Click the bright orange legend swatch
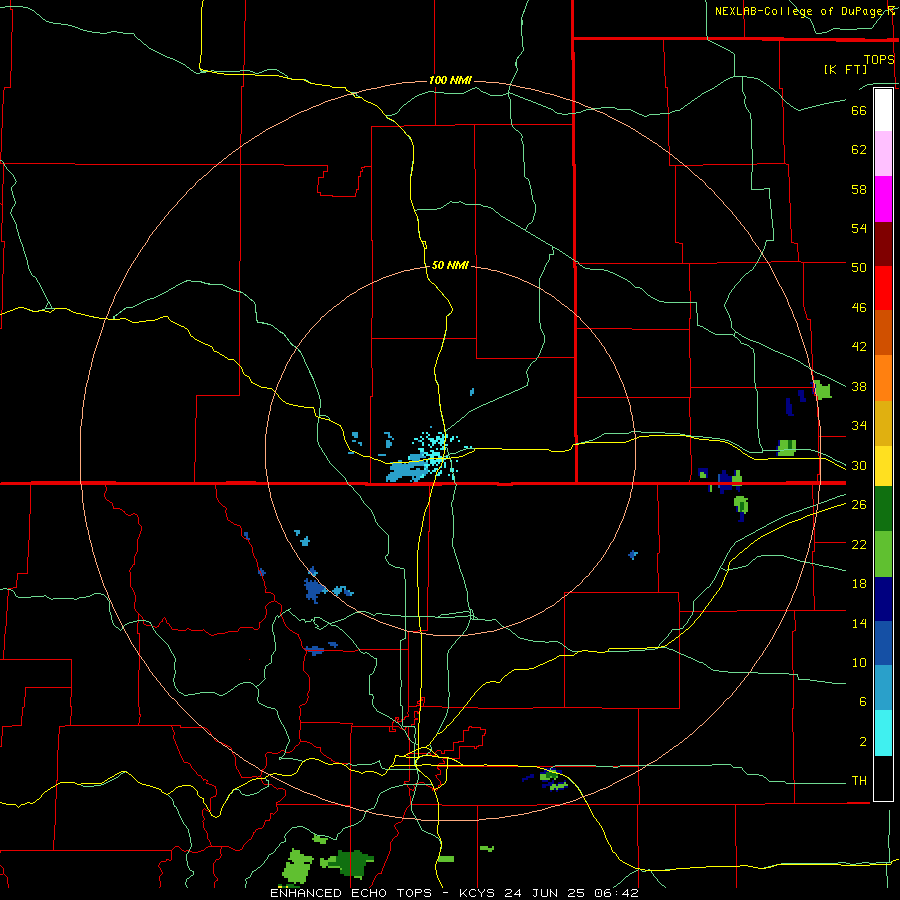 tap(883, 378)
